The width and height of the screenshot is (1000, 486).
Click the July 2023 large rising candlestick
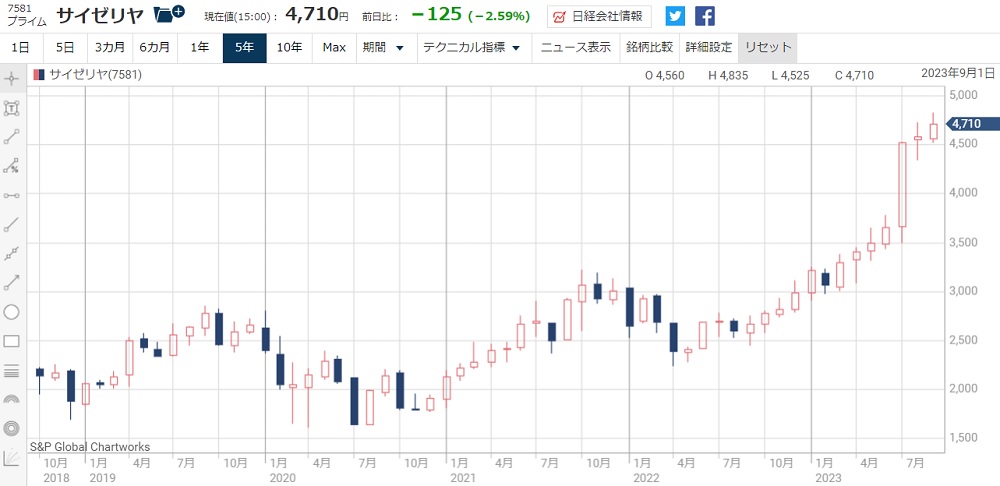click(x=902, y=184)
